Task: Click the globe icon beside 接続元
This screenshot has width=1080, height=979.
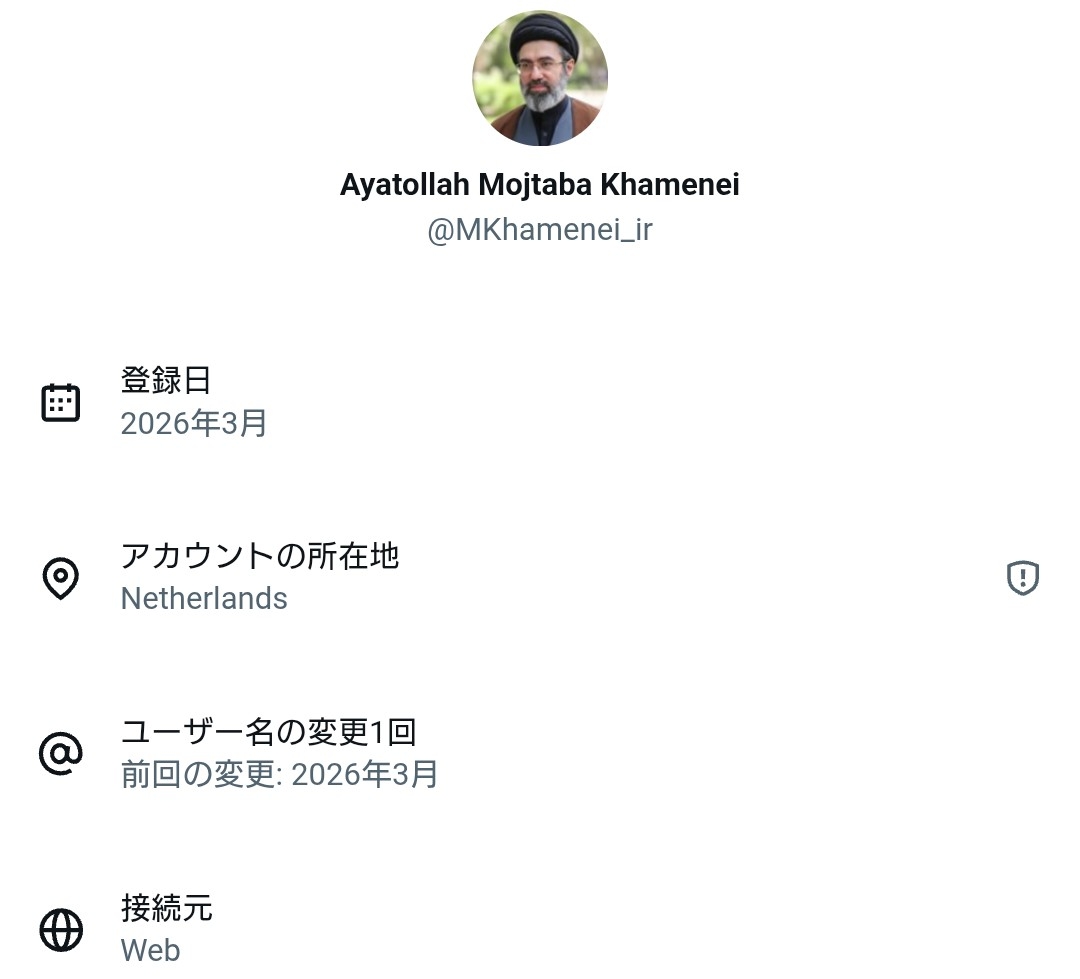Action: point(60,930)
